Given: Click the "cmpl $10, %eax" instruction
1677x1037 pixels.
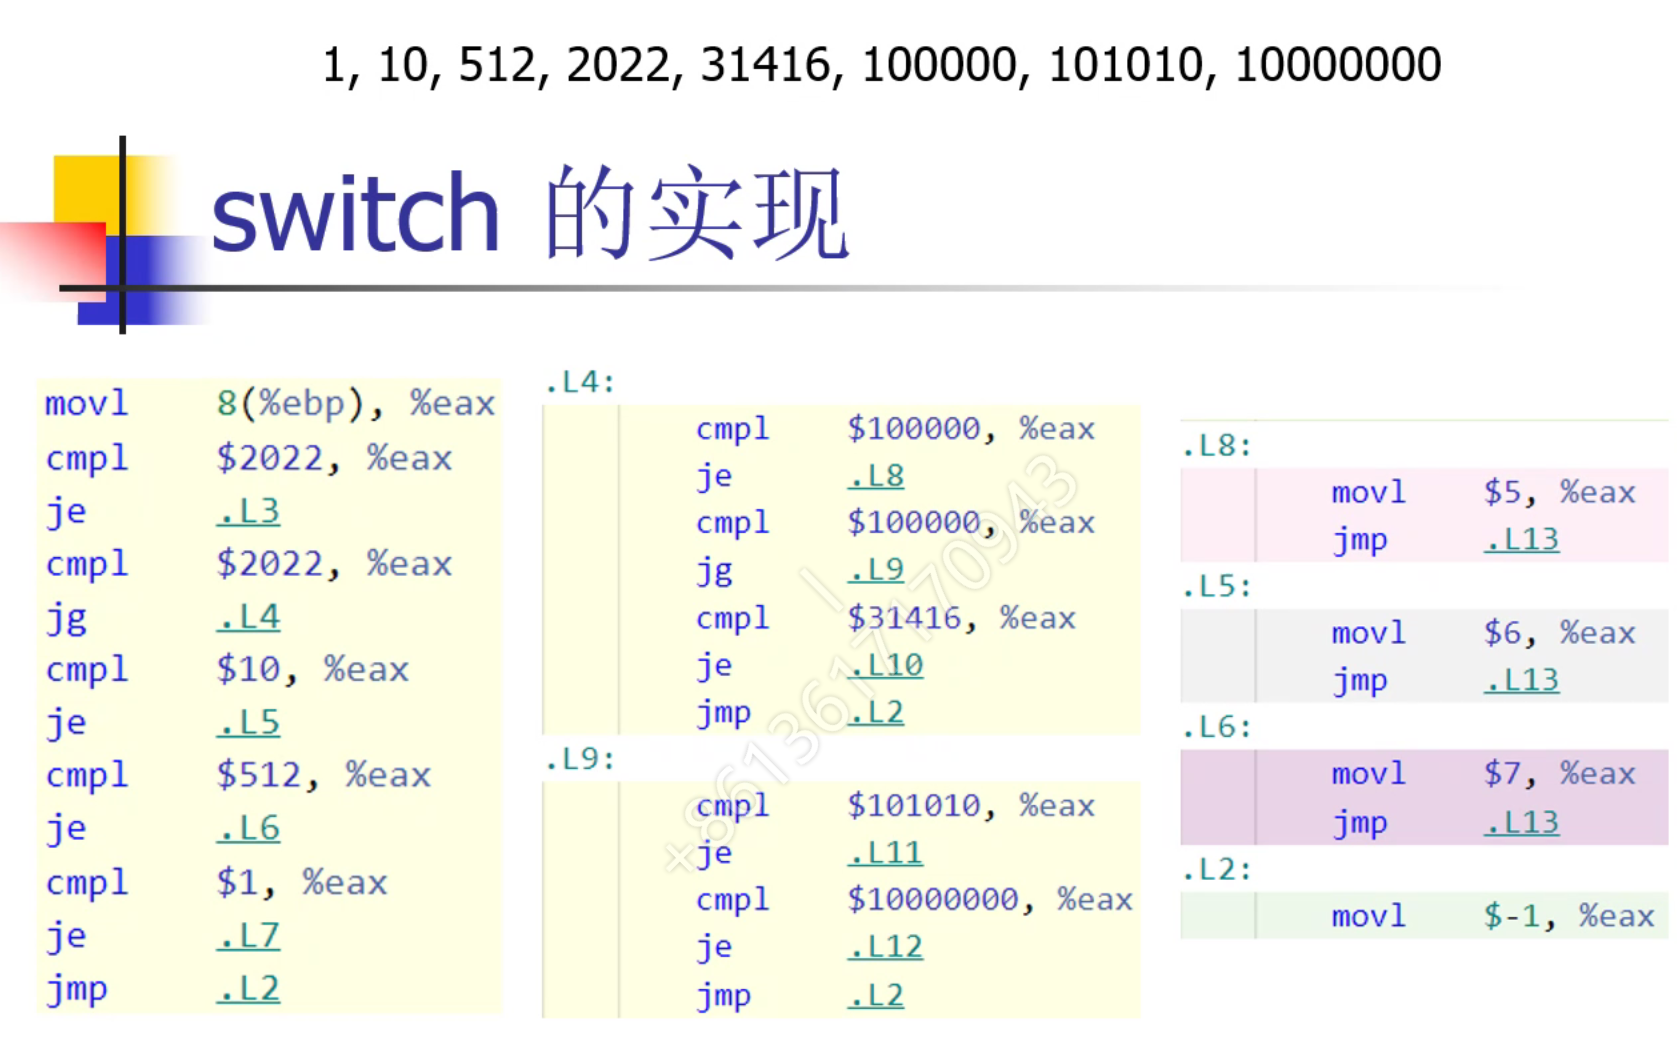Looking at the screenshot, I should coord(227,670).
